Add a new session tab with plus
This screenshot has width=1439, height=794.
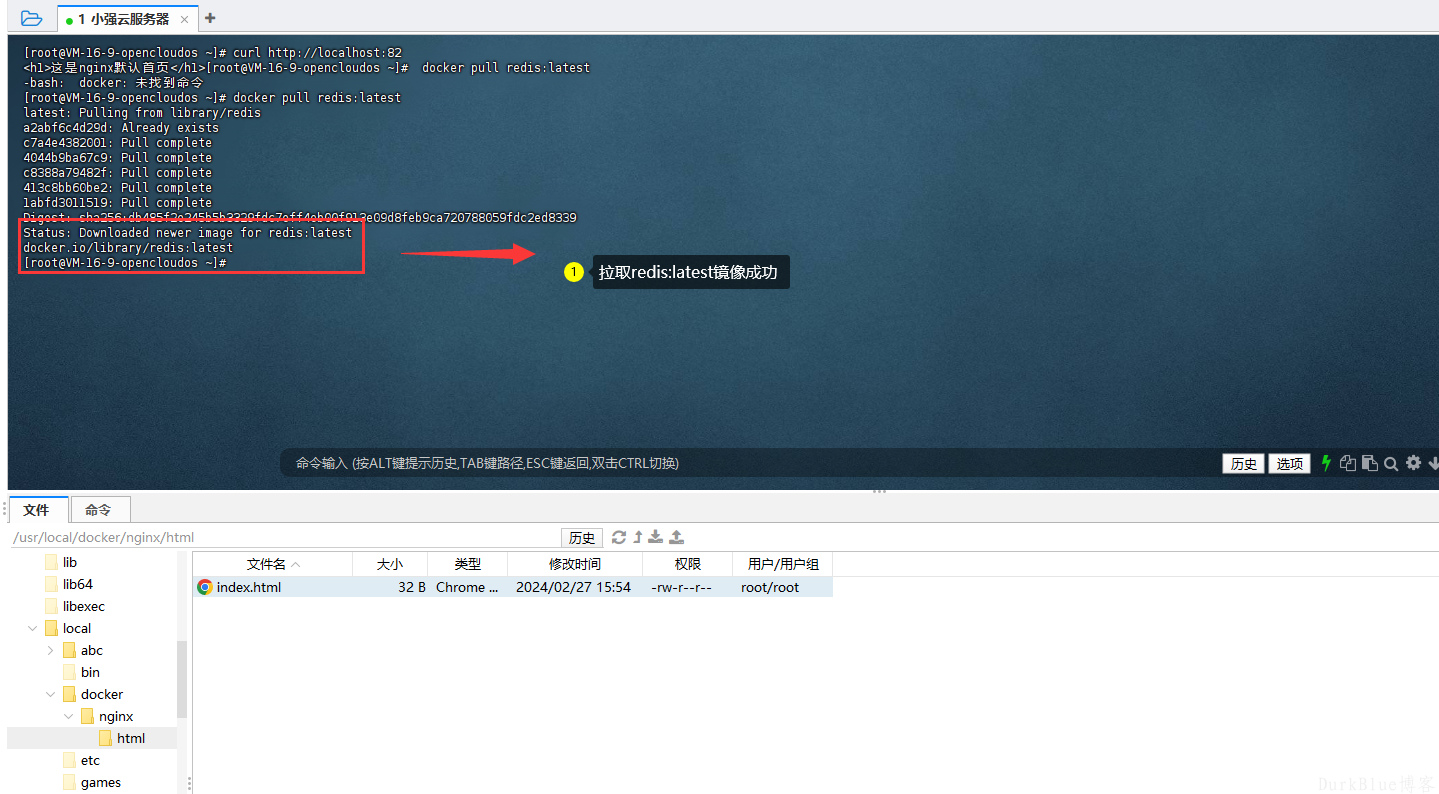tap(210, 18)
